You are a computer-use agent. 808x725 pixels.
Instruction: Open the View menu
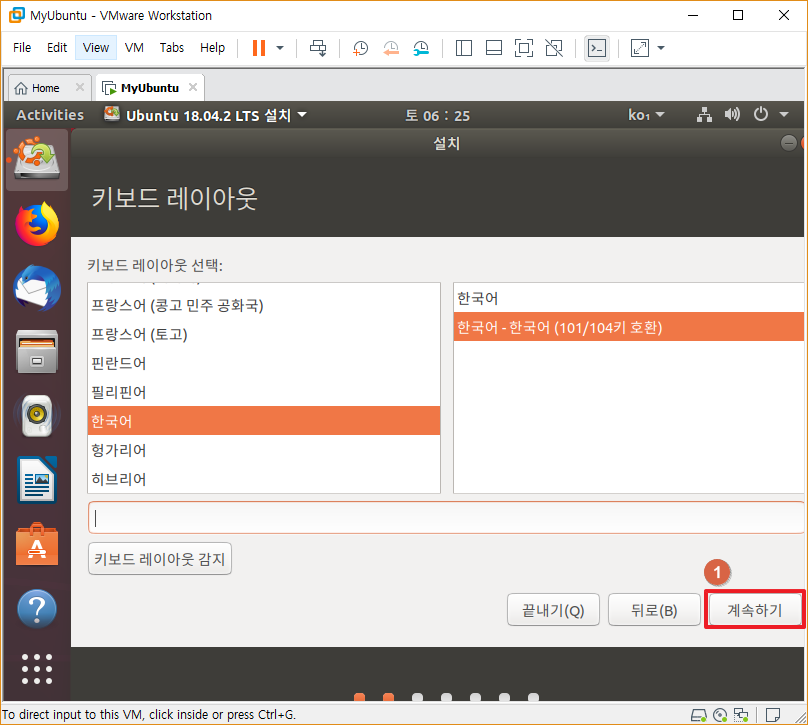(96, 47)
